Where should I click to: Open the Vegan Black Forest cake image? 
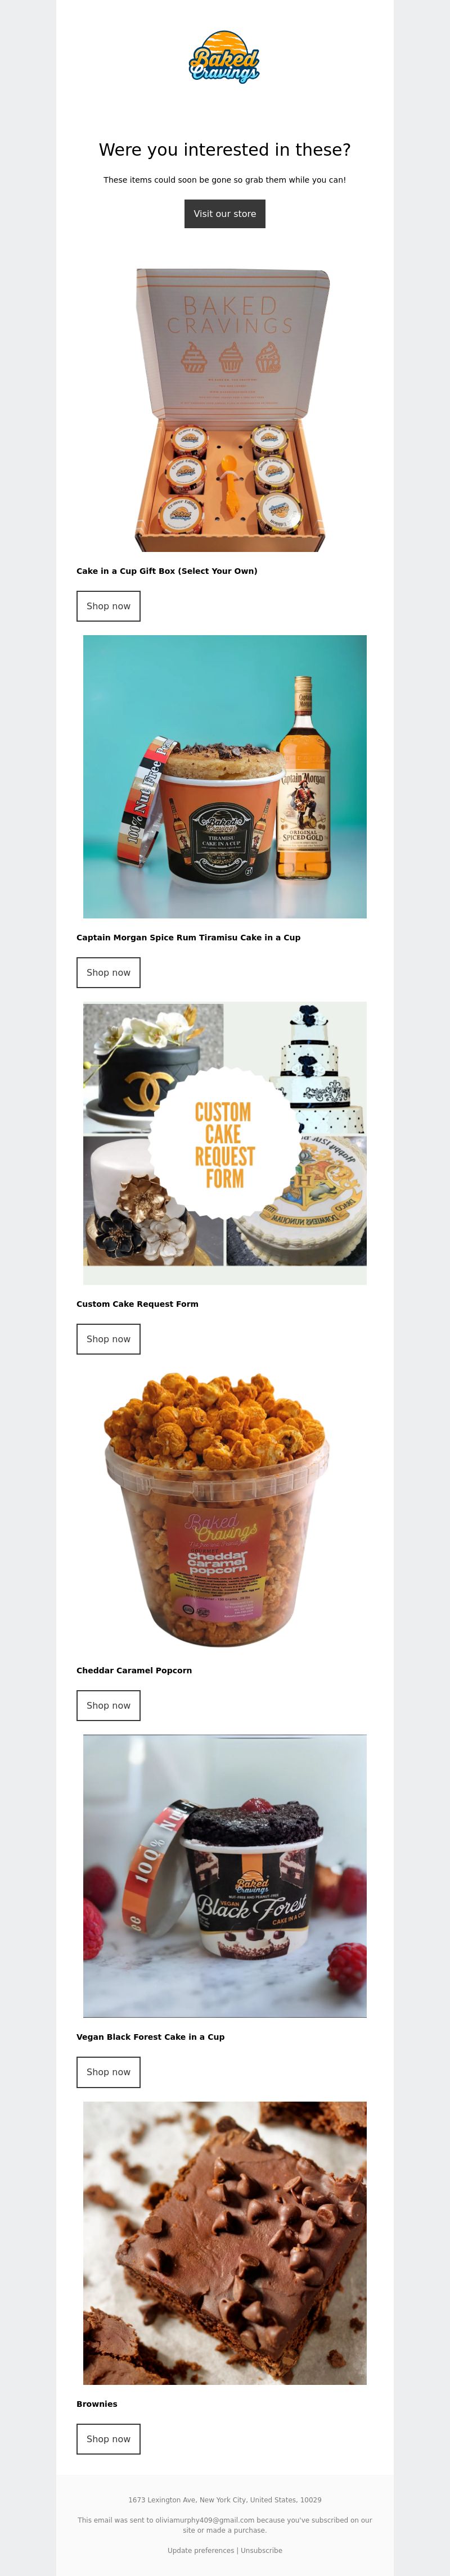(225, 1876)
